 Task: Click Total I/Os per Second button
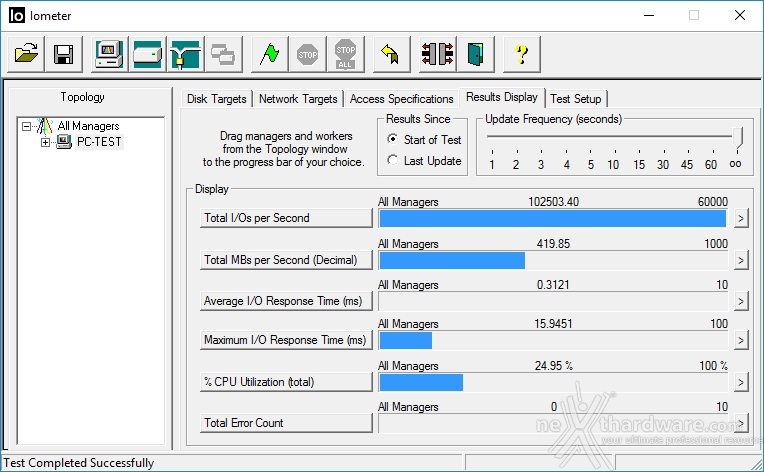(286, 218)
